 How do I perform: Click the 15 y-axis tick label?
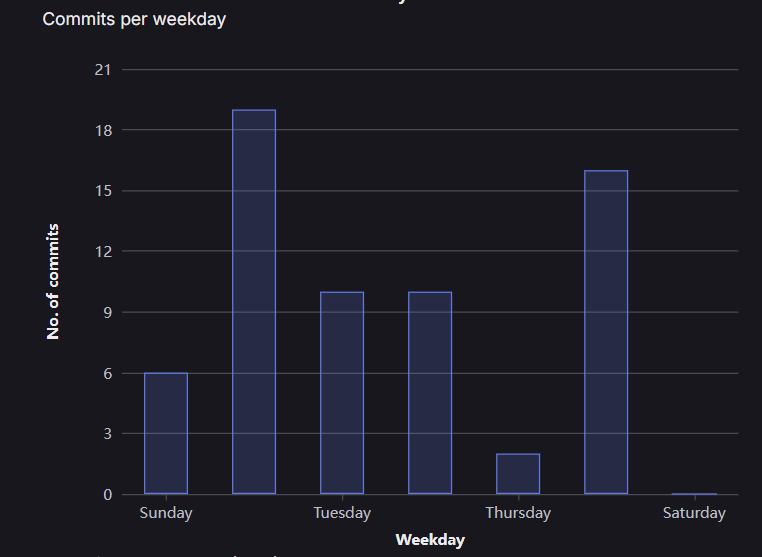coord(103,191)
